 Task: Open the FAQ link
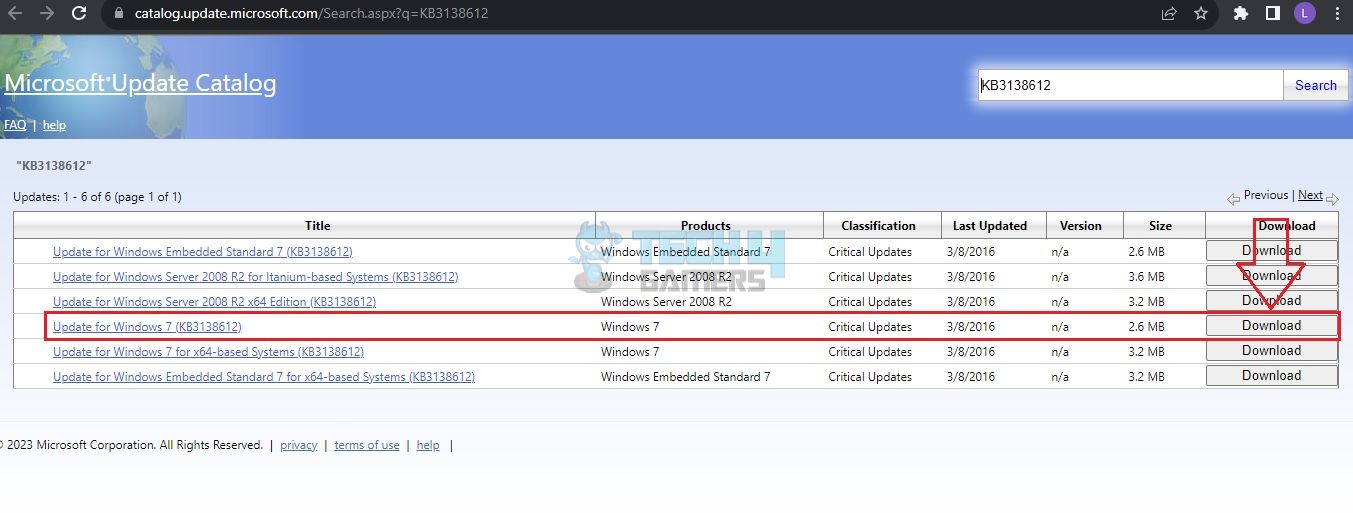[x=15, y=125]
